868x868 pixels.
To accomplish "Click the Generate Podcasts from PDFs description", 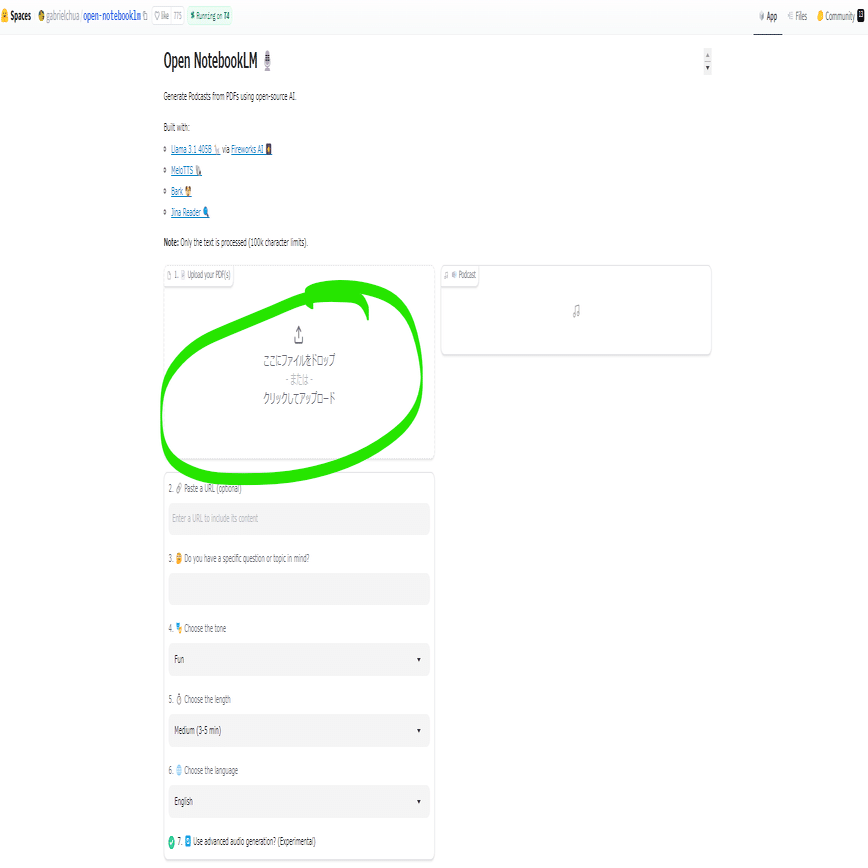I will 230,96.
